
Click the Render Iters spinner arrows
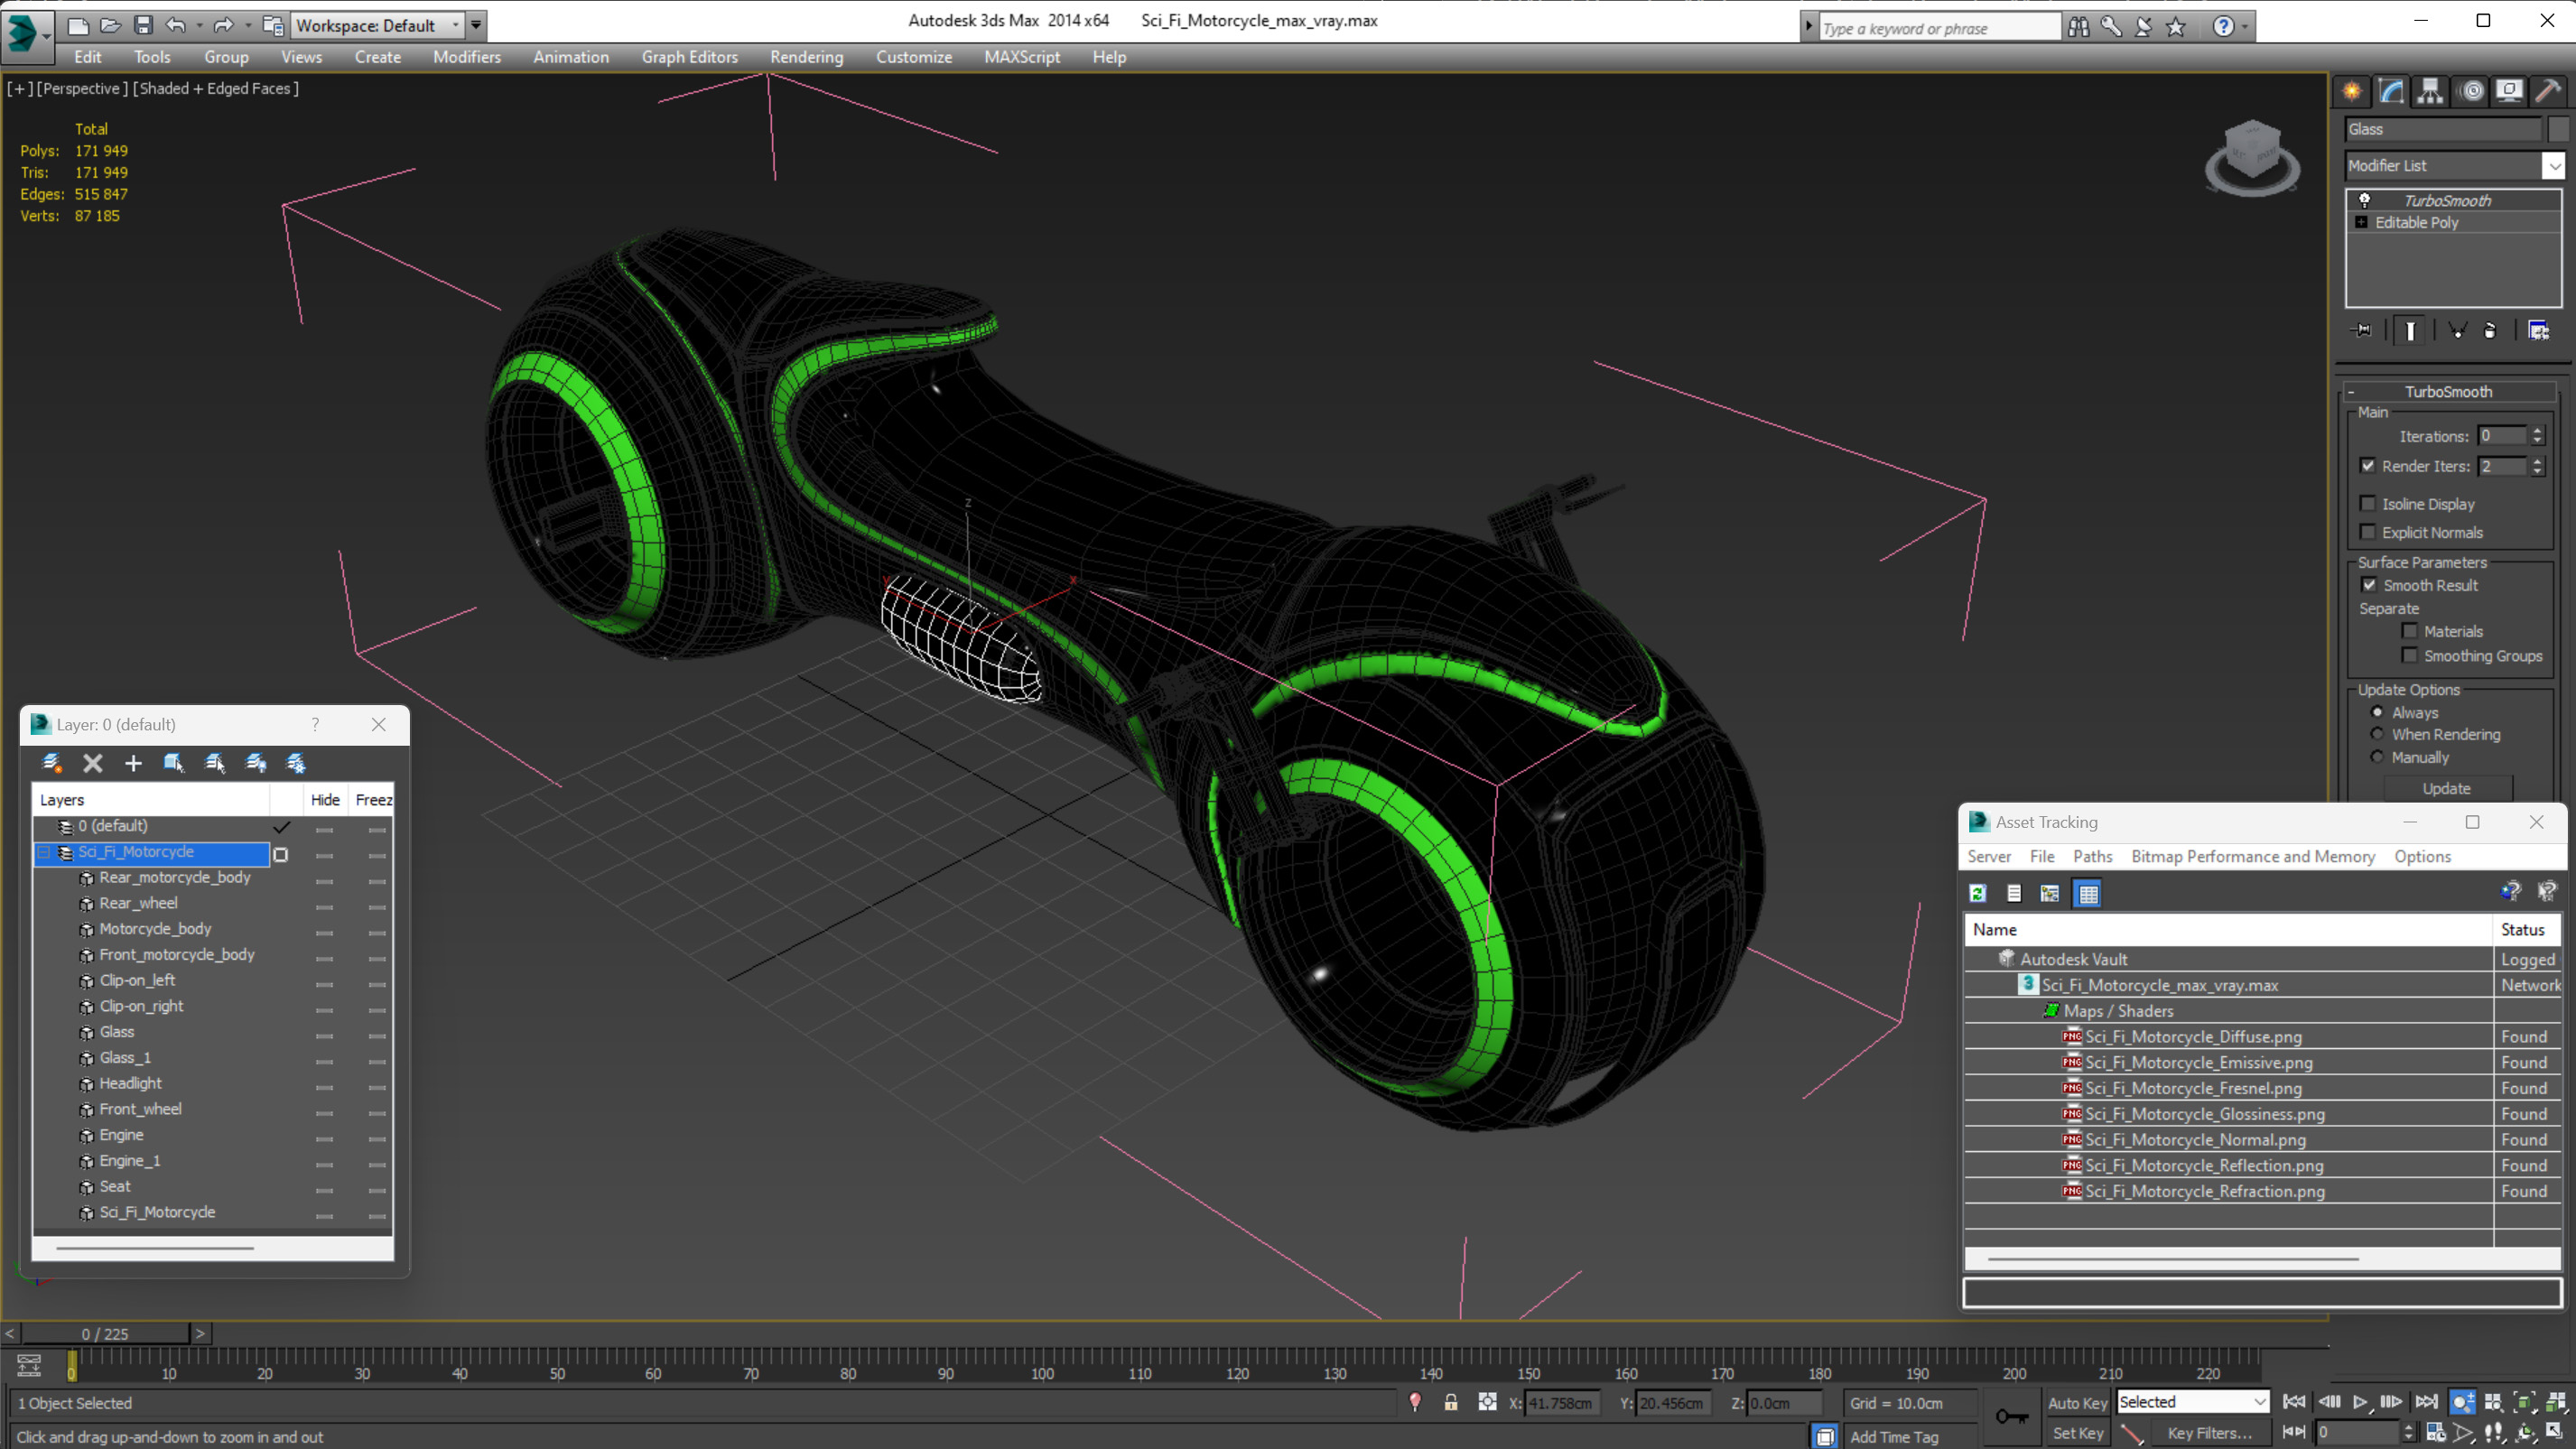[x=2537, y=466]
